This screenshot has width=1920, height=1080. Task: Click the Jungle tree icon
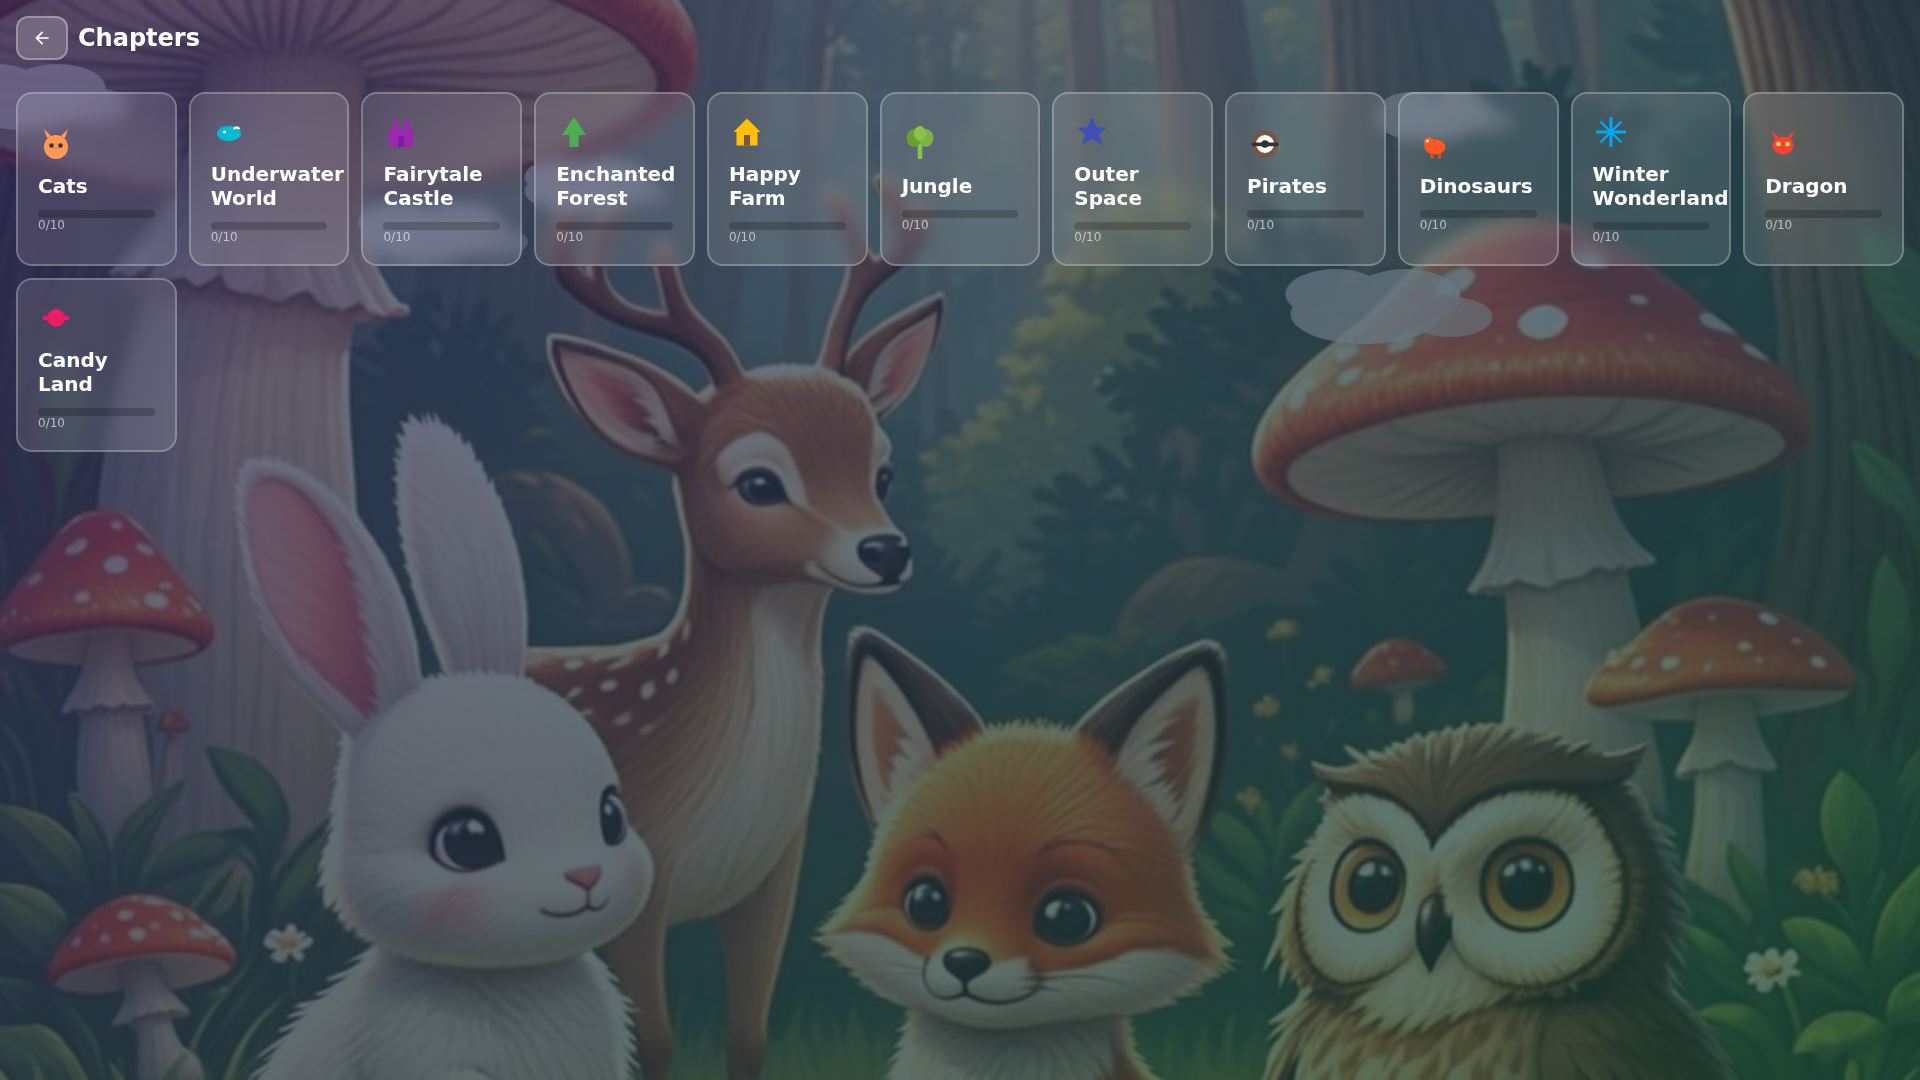(919, 143)
